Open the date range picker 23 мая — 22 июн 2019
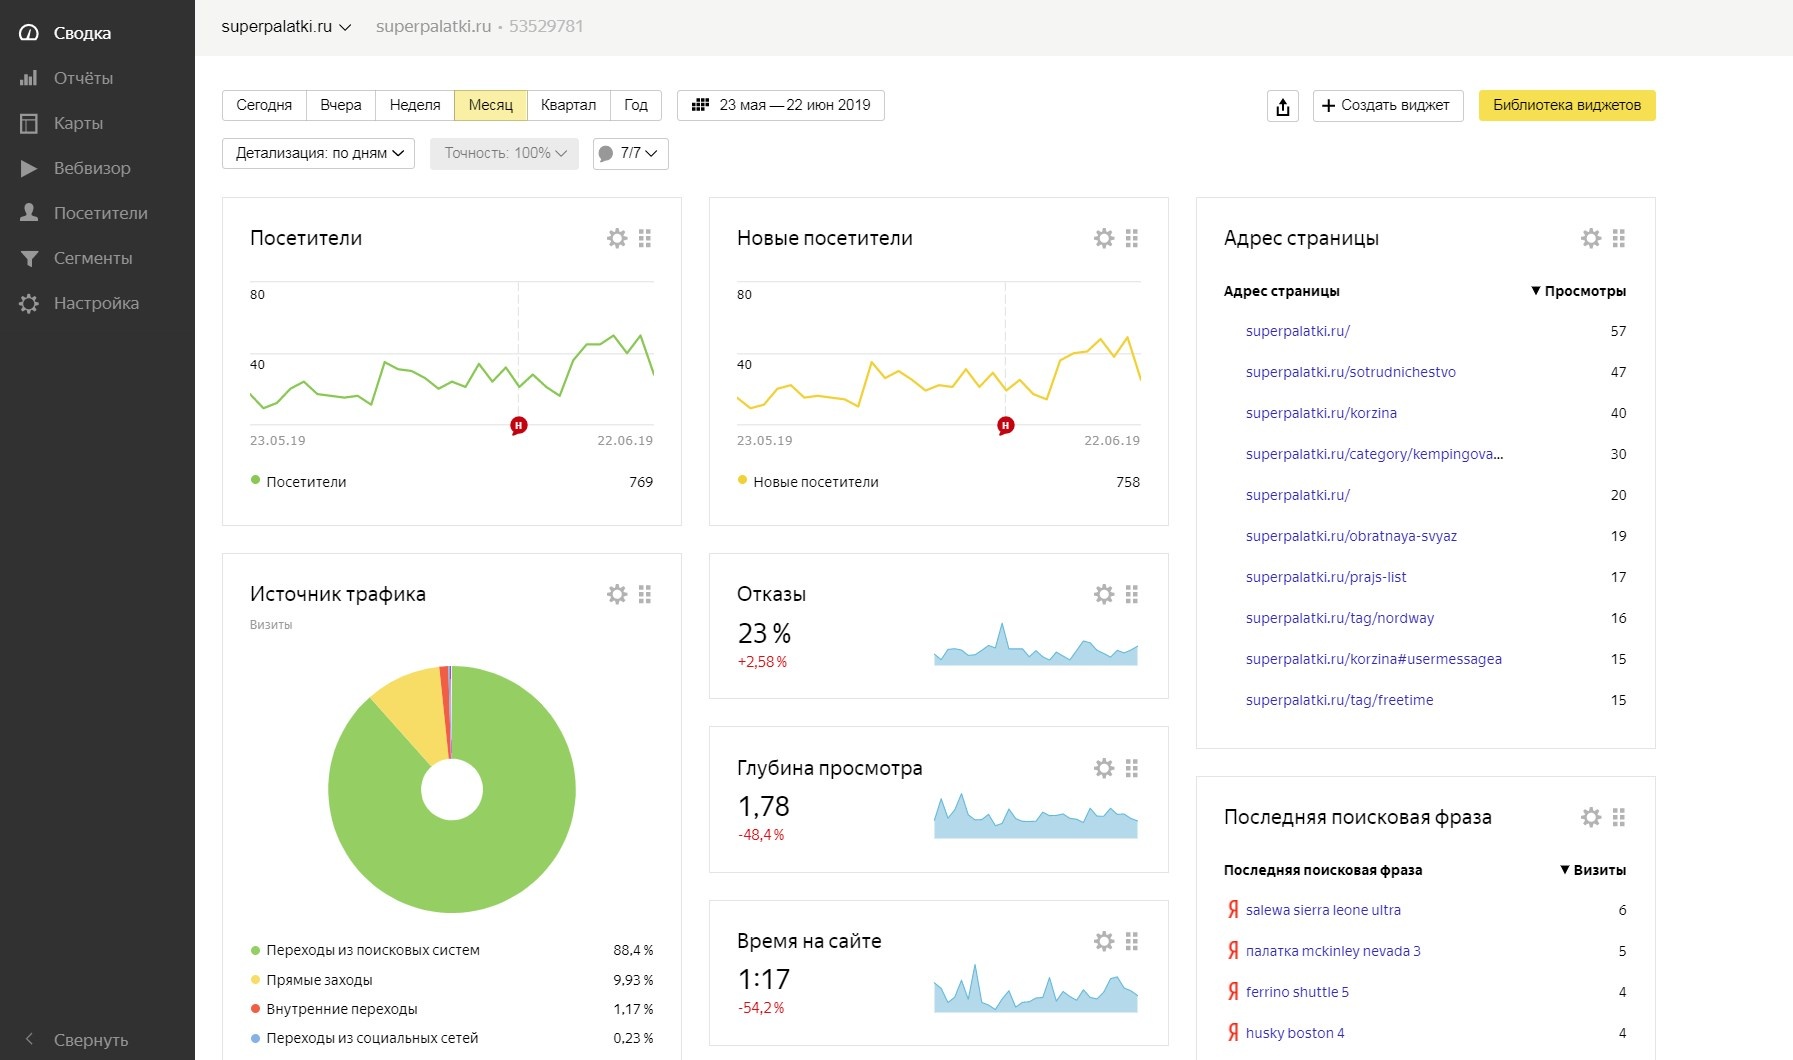Screen dimensions: 1793x1060 pos(781,105)
